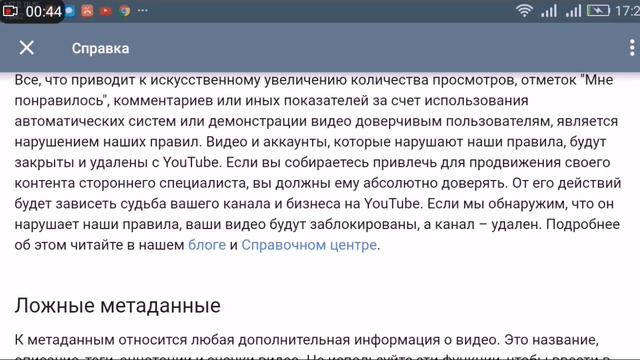Tap the status bar clock 17:2

[627, 11]
